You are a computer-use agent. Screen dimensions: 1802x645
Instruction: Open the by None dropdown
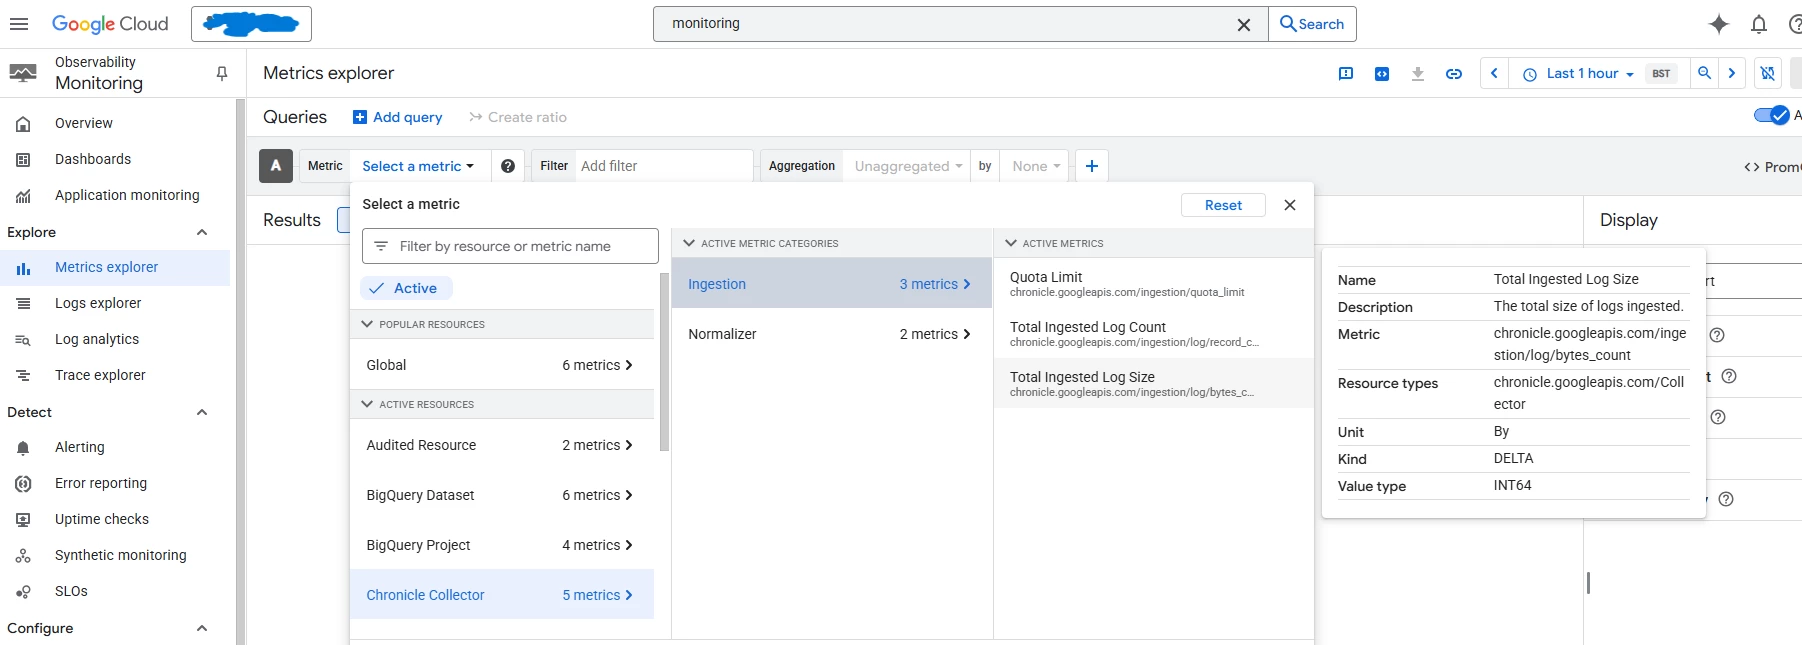[x=1035, y=166]
